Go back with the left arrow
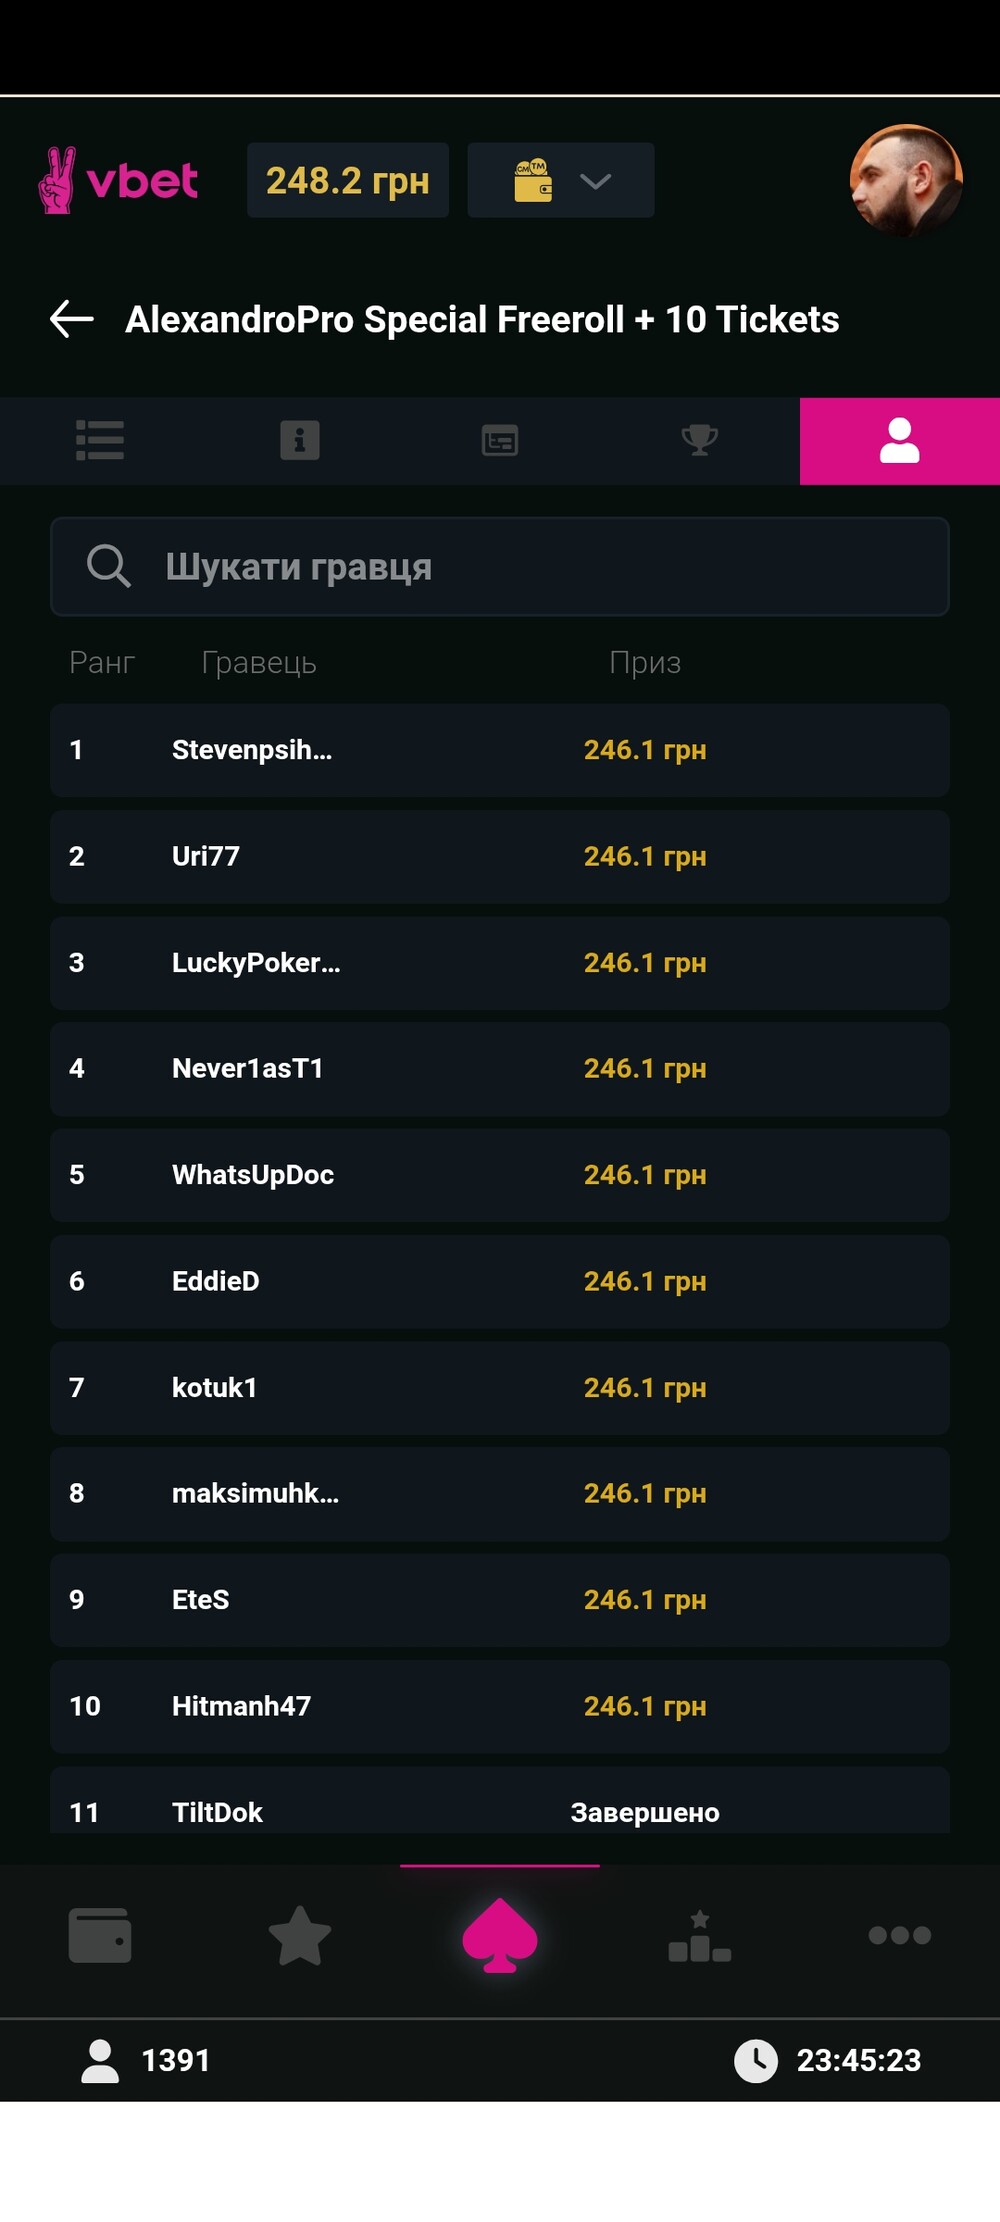Viewport: 1000px width, 2222px height. (72, 319)
